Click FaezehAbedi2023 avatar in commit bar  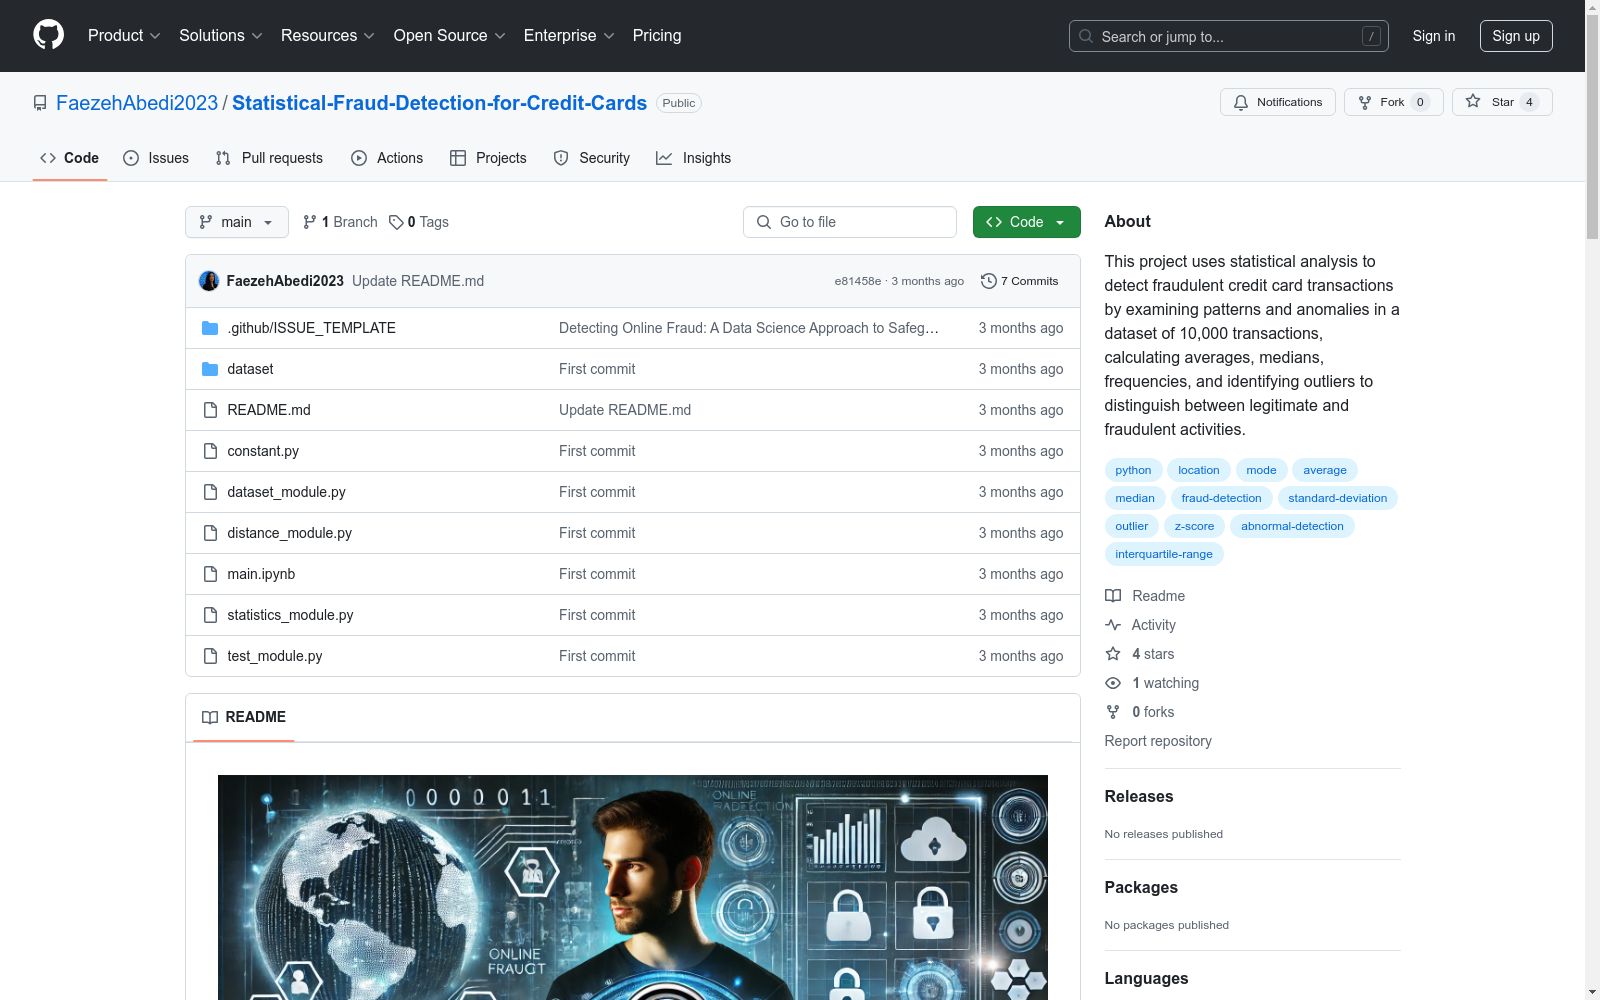(x=209, y=281)
